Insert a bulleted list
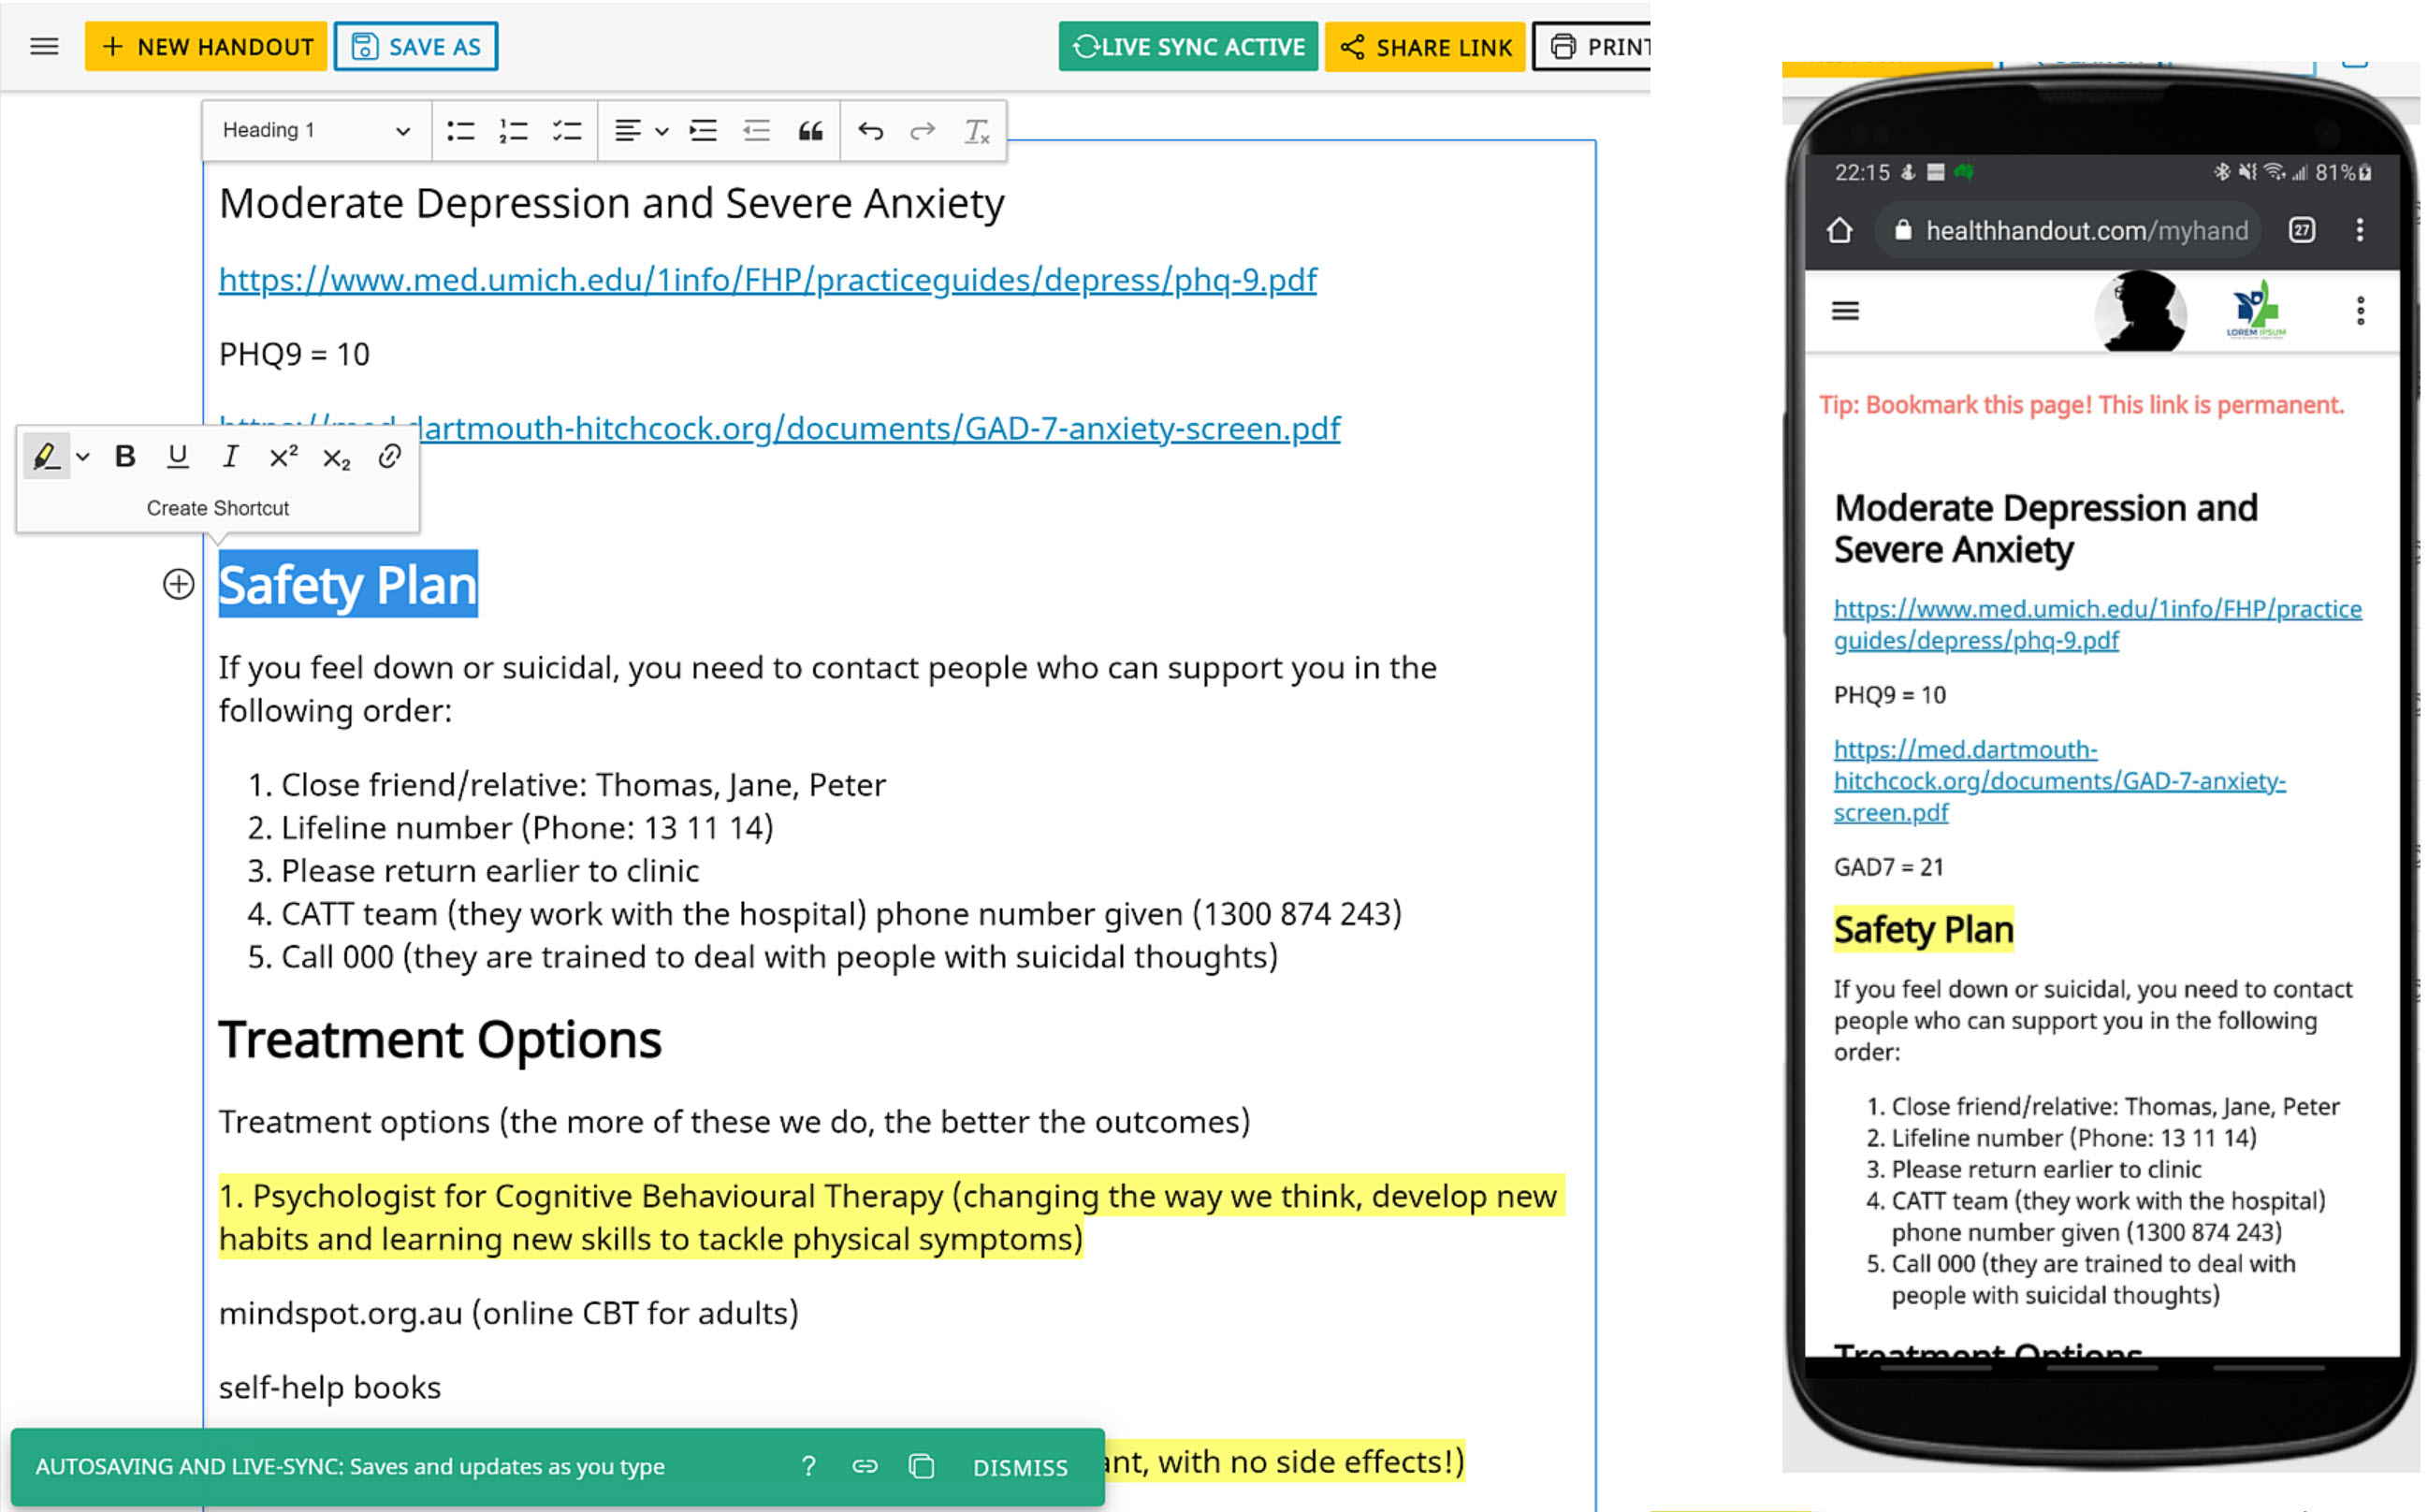The height and width of the screenshot is (1512, 2428). point(461,131)
